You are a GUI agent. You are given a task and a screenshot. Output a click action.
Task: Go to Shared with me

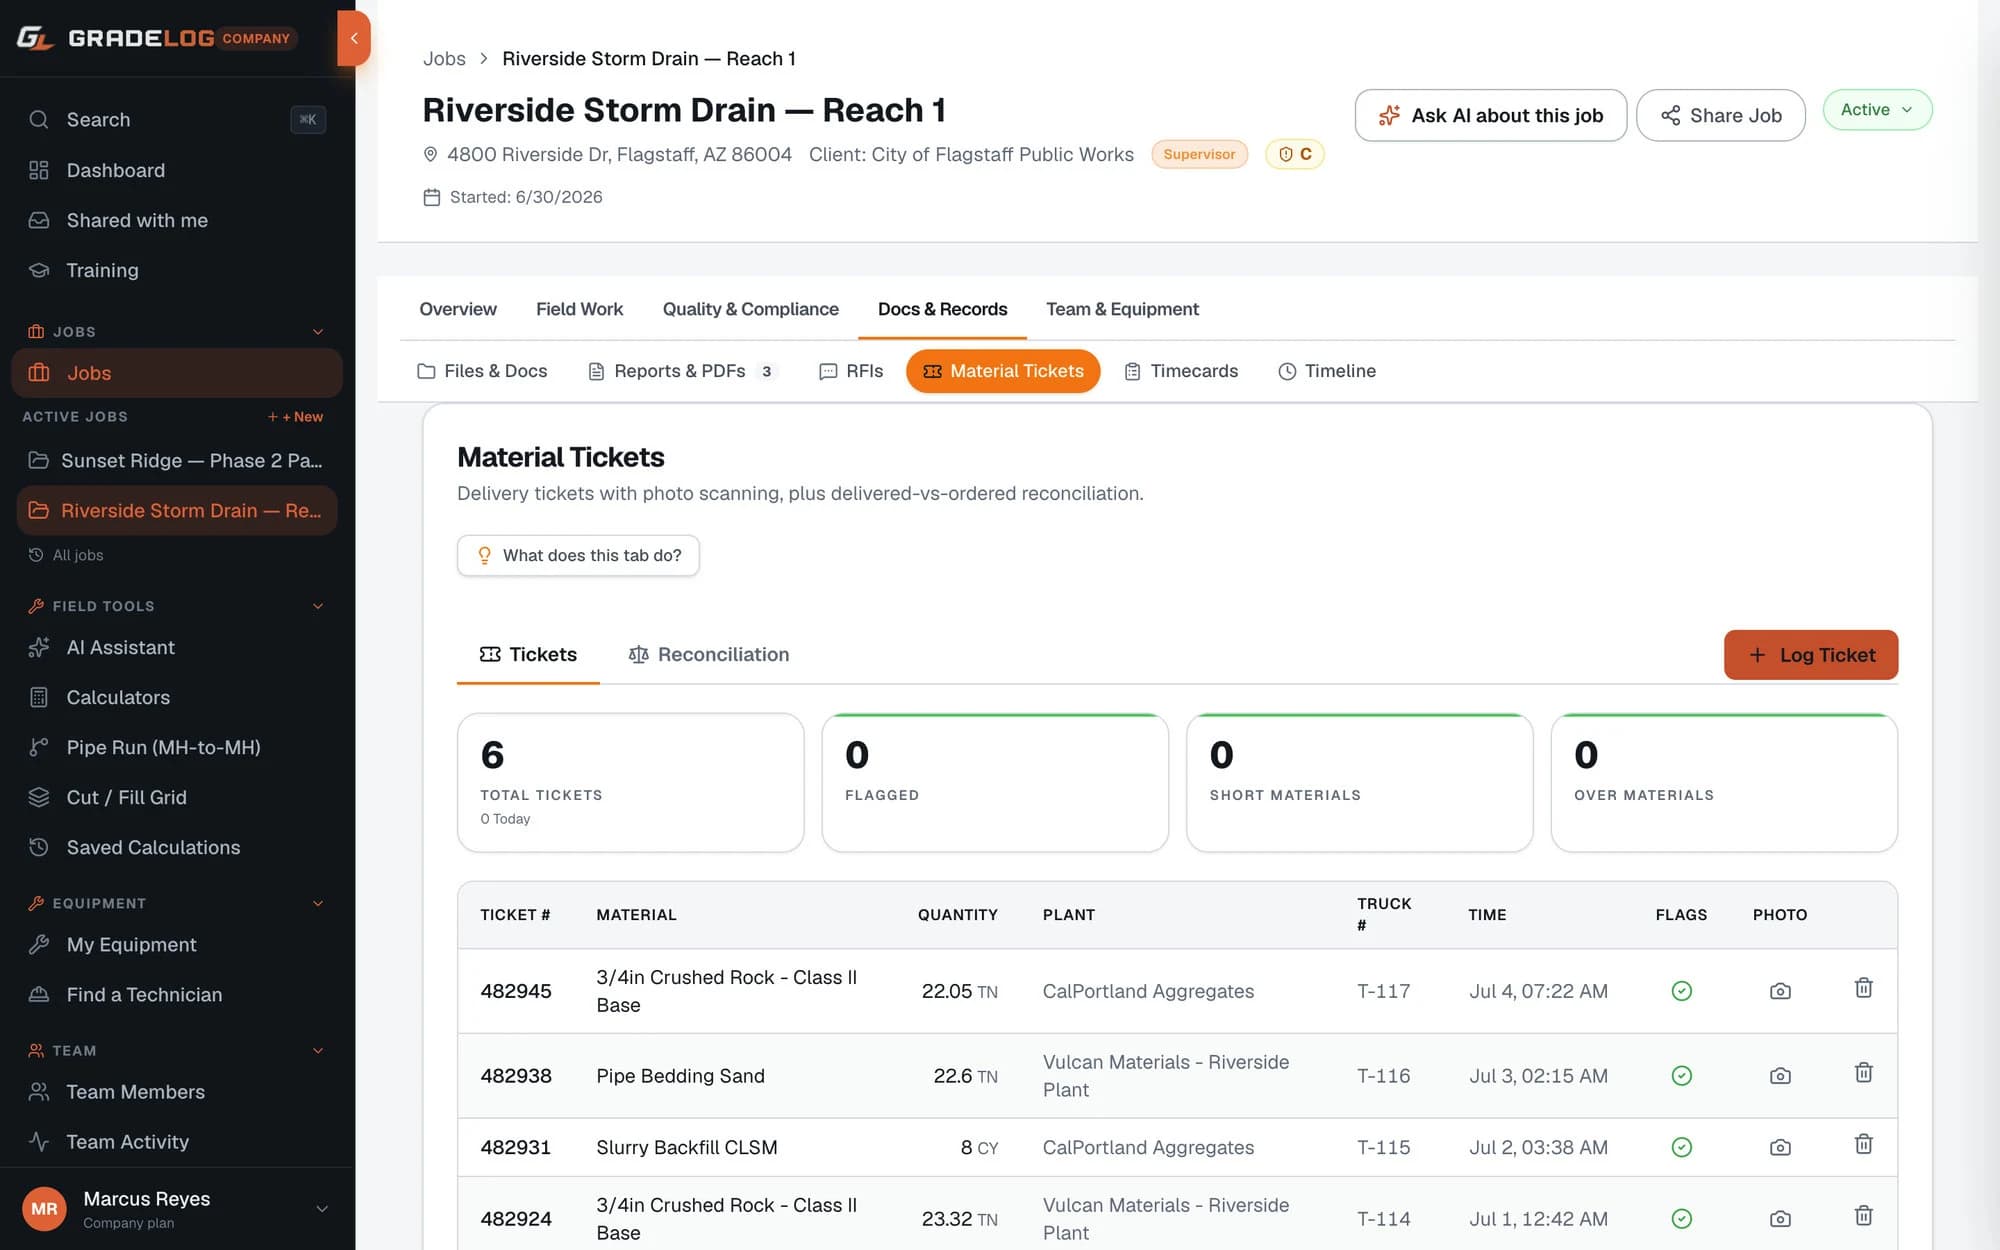(177, 220)
